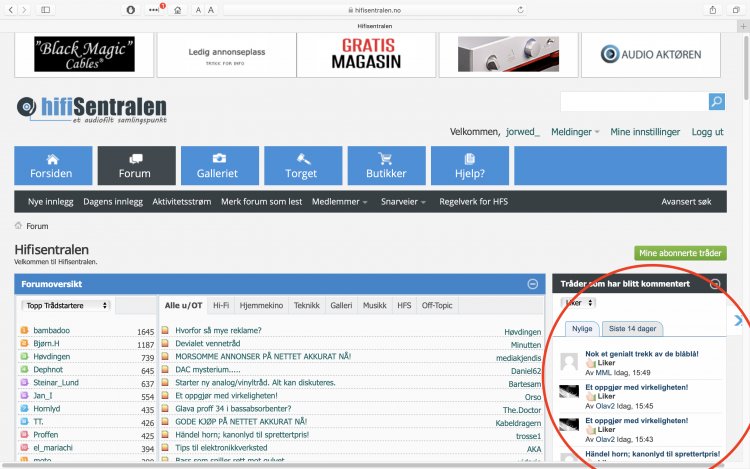Open Safari share icon
Image resolution: width=750 pixels, height=469 pixels.
713,10
